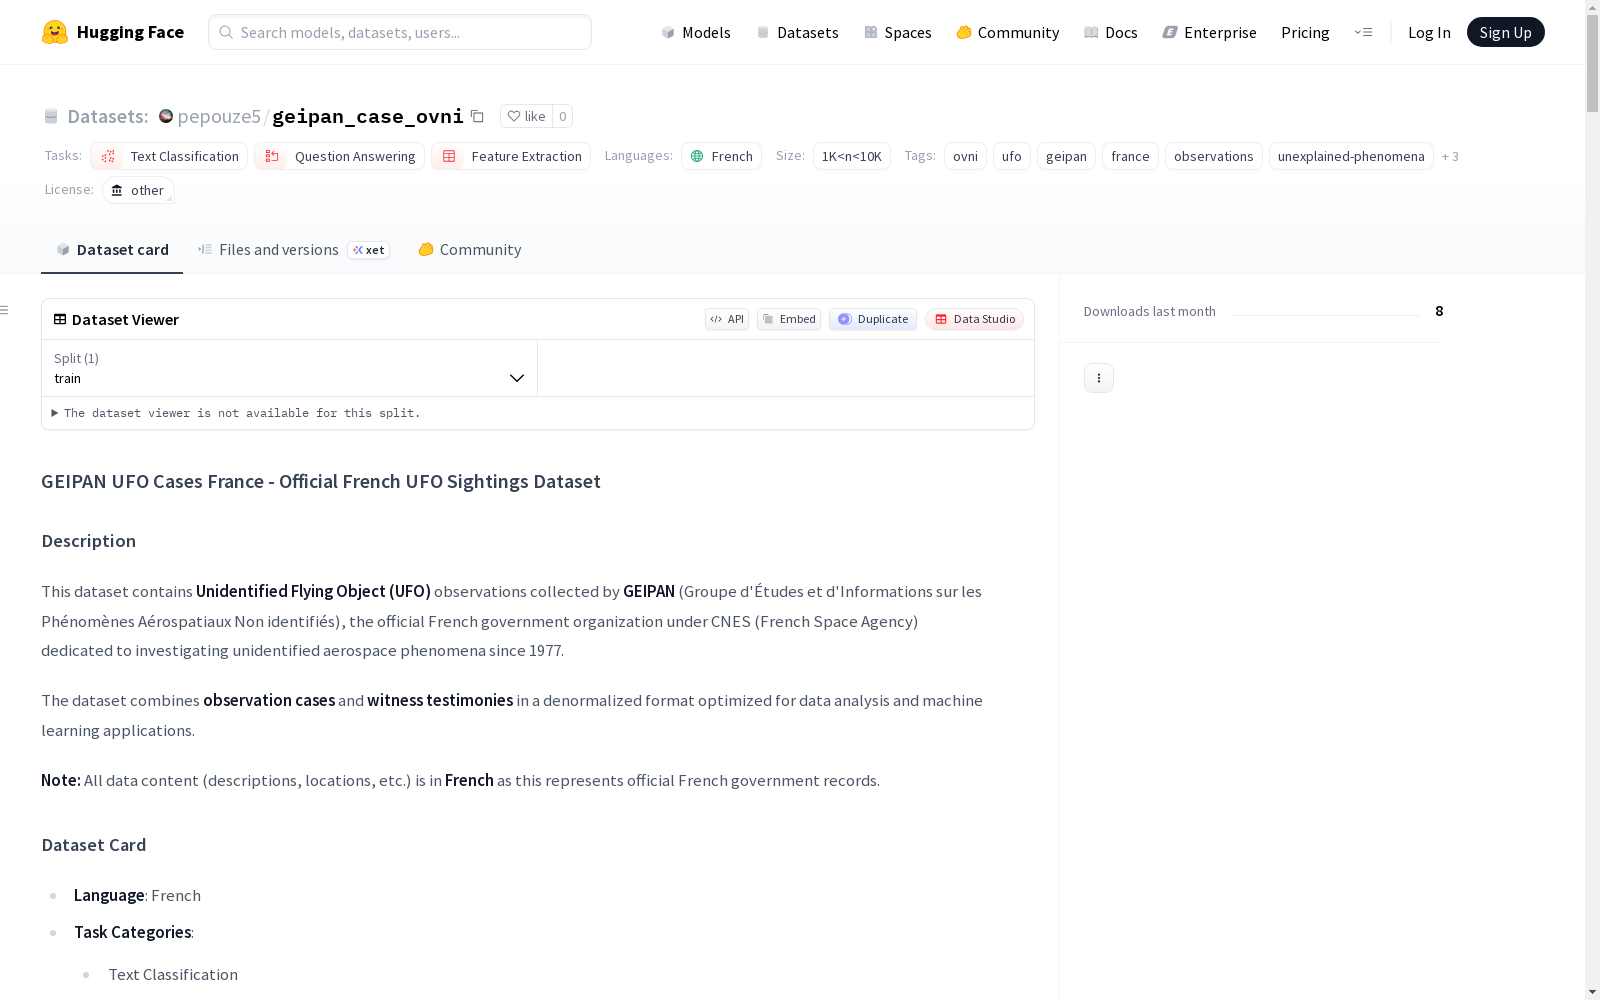Filter by the Feature Extraction task tag
This screenshot has width=1600, height=1000.
point(511,156)
